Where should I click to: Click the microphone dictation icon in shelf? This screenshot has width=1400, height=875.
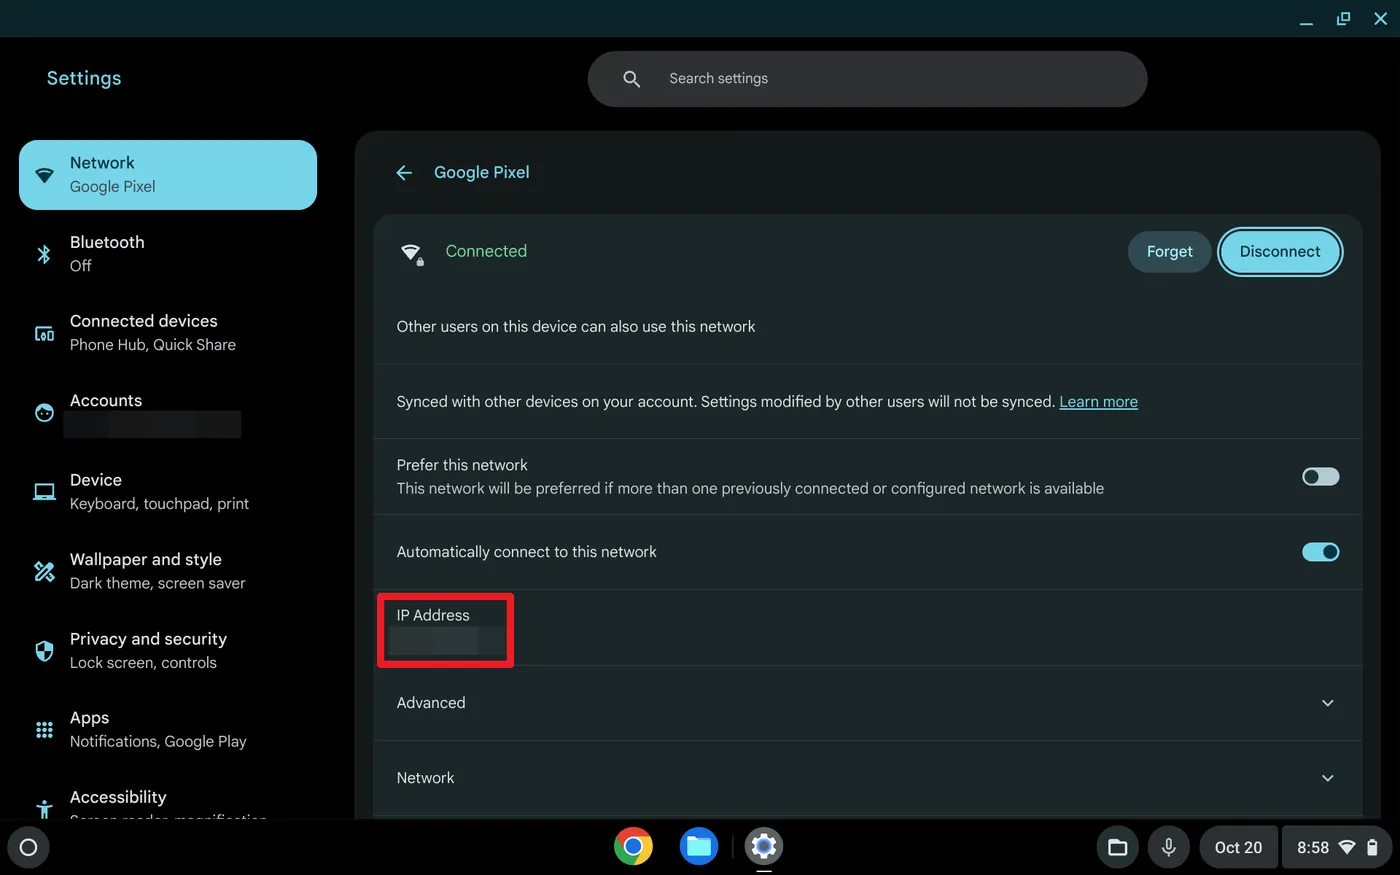1168,847
